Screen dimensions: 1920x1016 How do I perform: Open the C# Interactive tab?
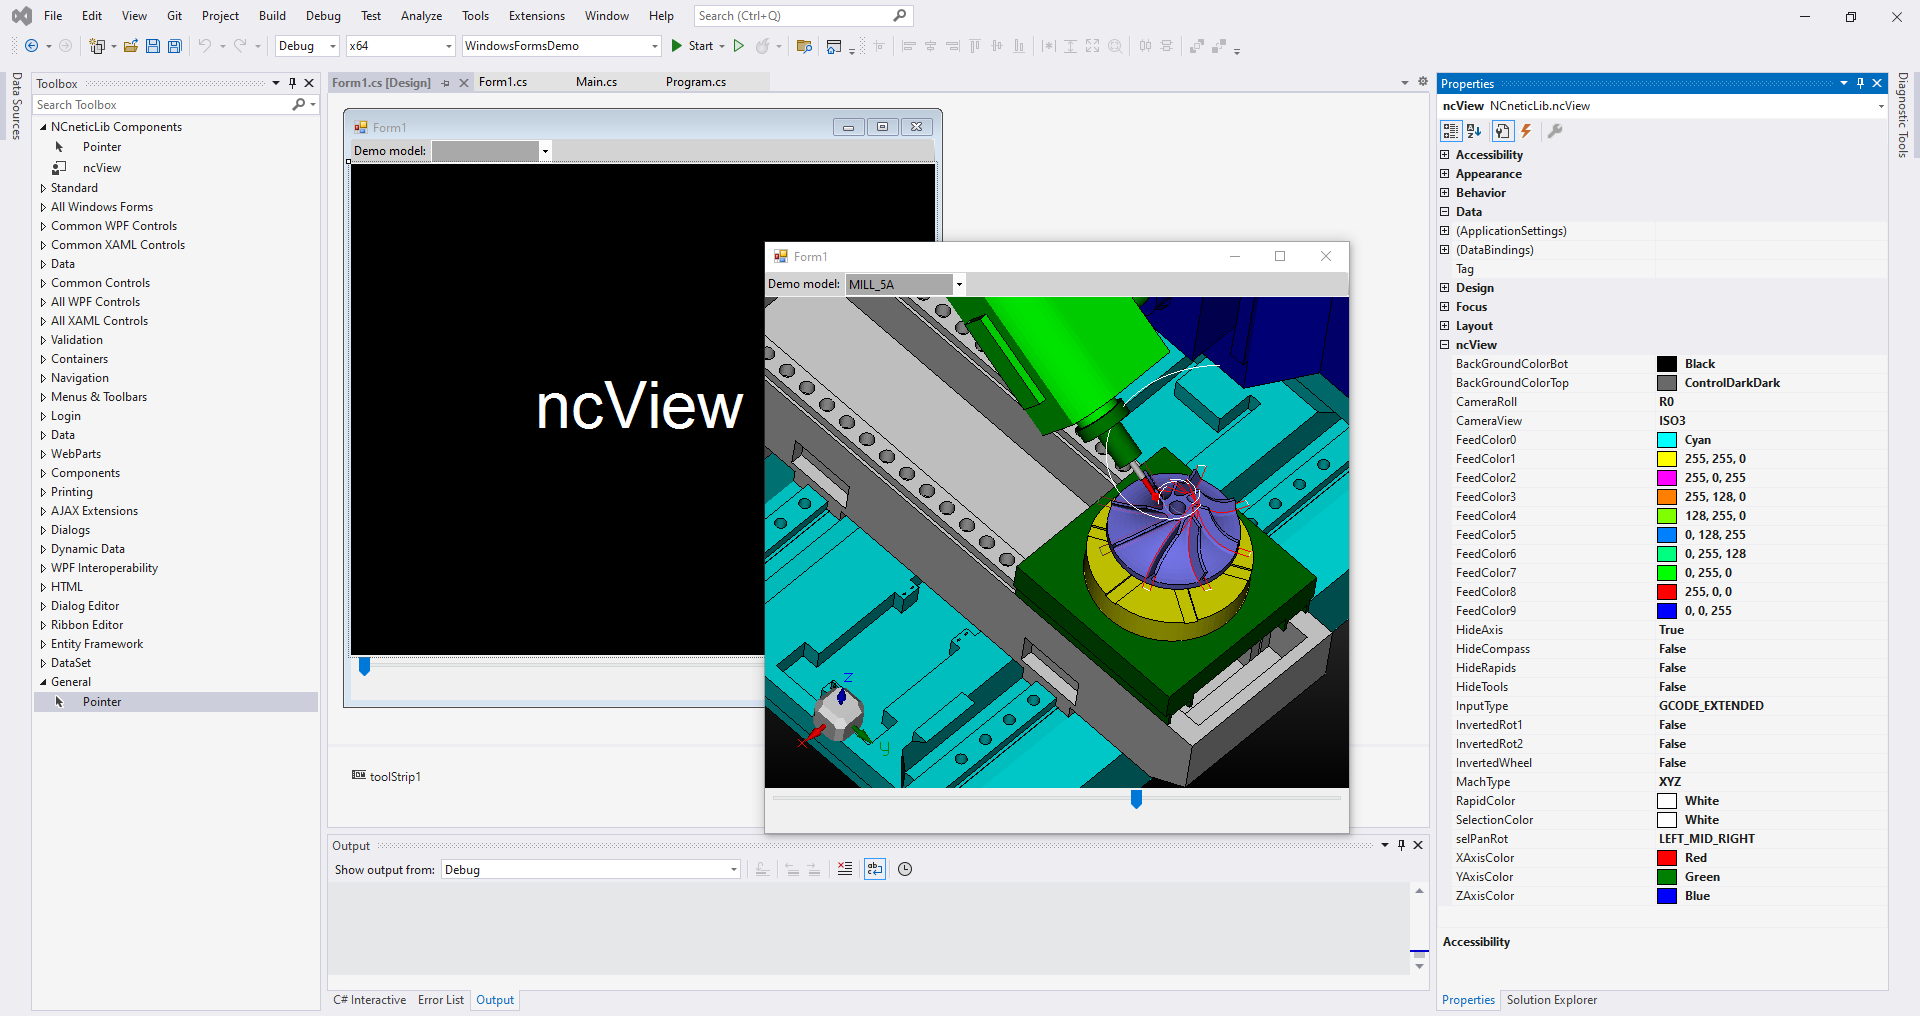pyautogui.click(x=370, y=1000)
